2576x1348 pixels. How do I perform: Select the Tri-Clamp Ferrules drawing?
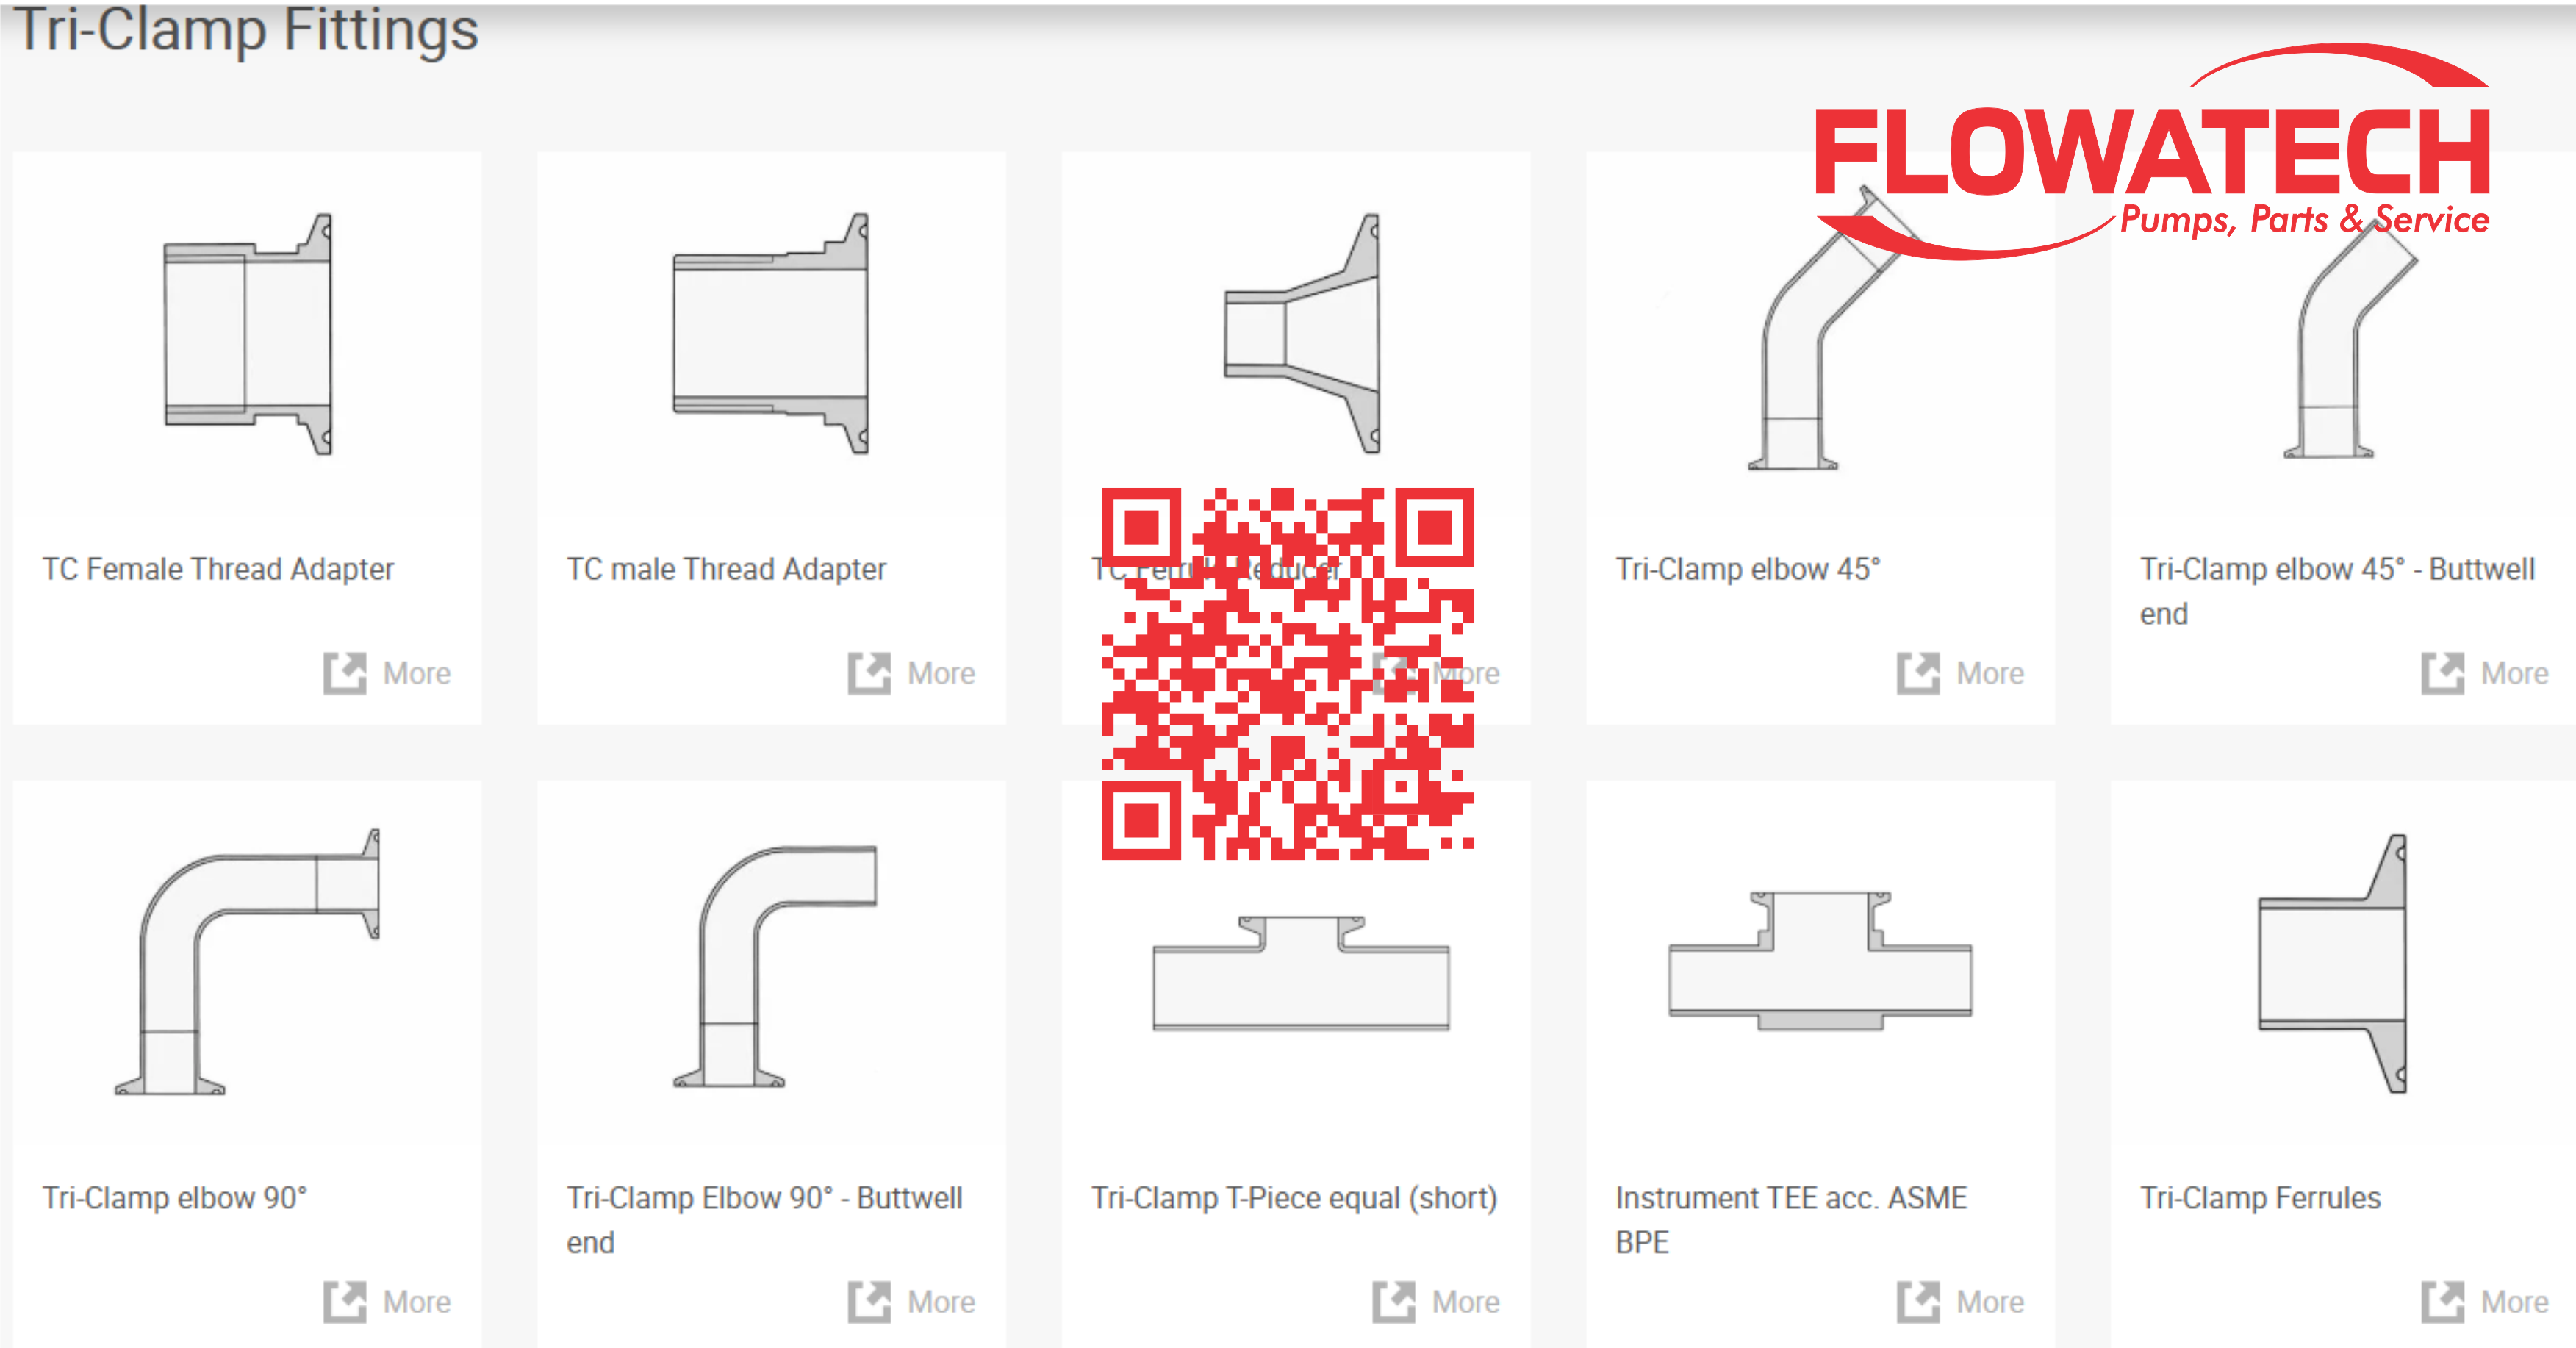click(x=2332, y=964)
